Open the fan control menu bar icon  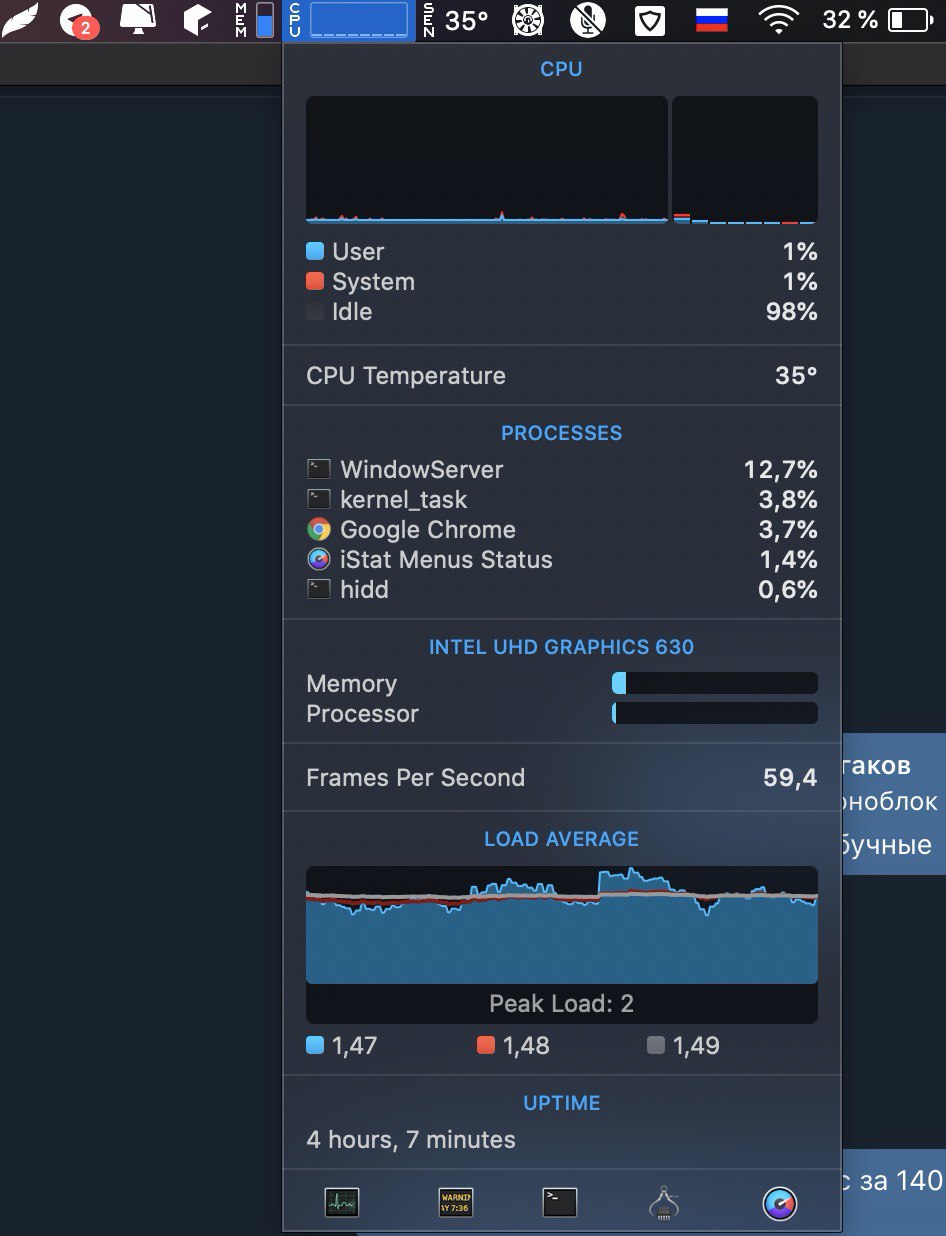(x=528, y=20)
